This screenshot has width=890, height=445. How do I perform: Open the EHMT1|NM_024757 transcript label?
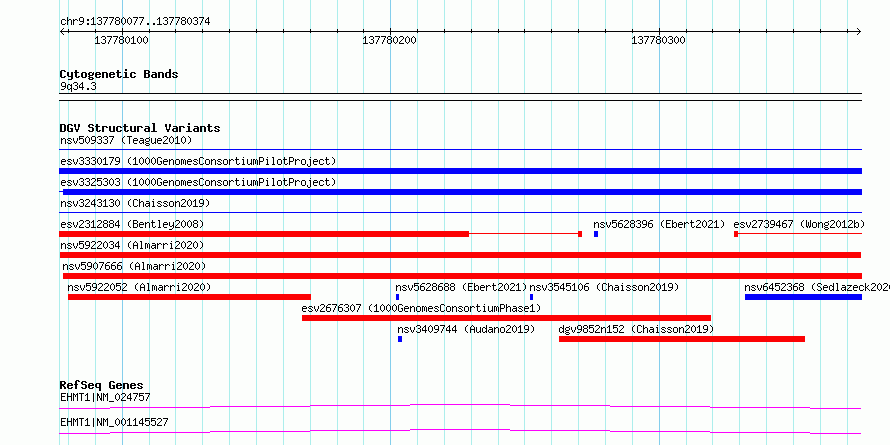pyautogui.click(x=105, y=397)
